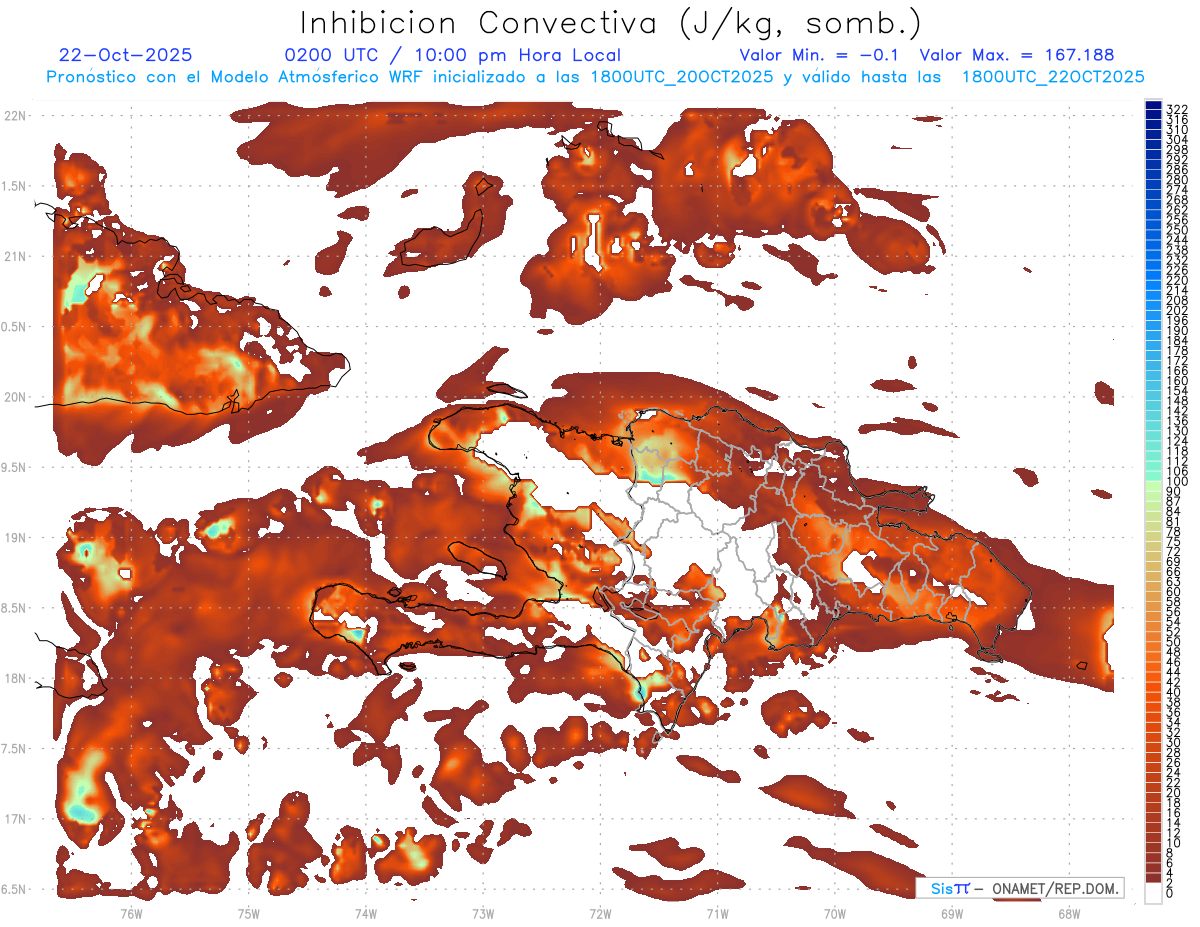Click the title "Inhibicion Convectiva (J/kg, somb.)"

[x=611, y=23]
